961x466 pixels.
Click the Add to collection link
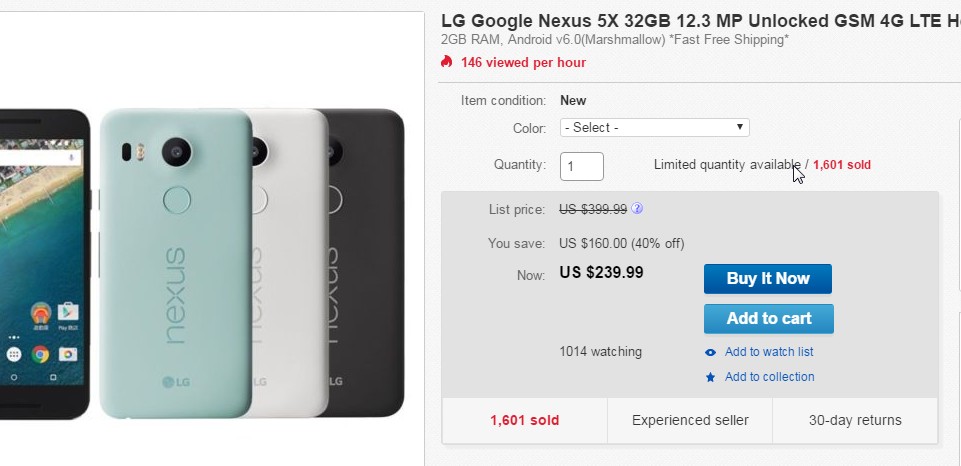(x=769, y=377)
